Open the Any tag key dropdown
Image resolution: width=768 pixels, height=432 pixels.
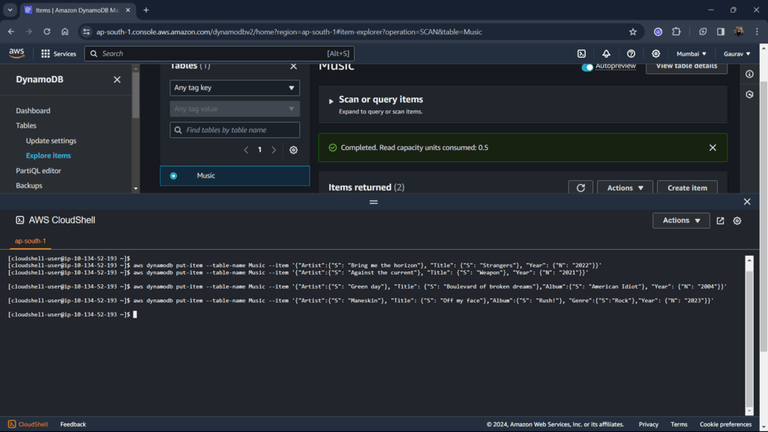[235, 88]
